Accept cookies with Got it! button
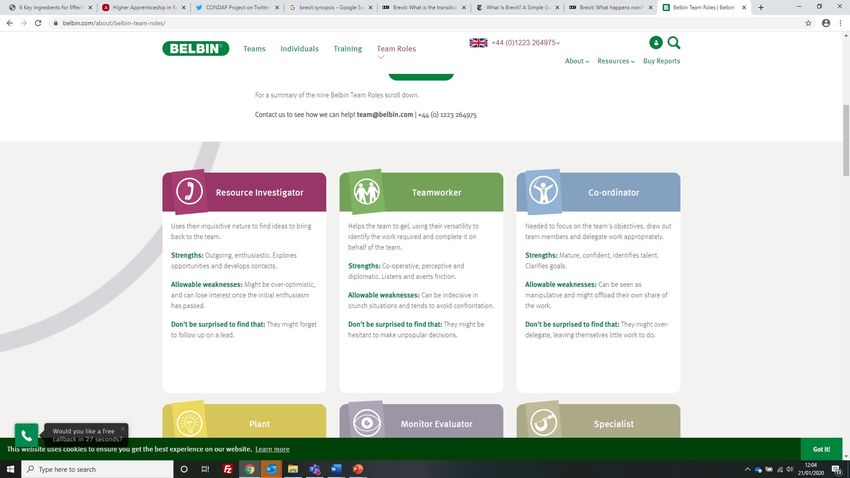Screen dimensions: 850x478 [821, 449]
